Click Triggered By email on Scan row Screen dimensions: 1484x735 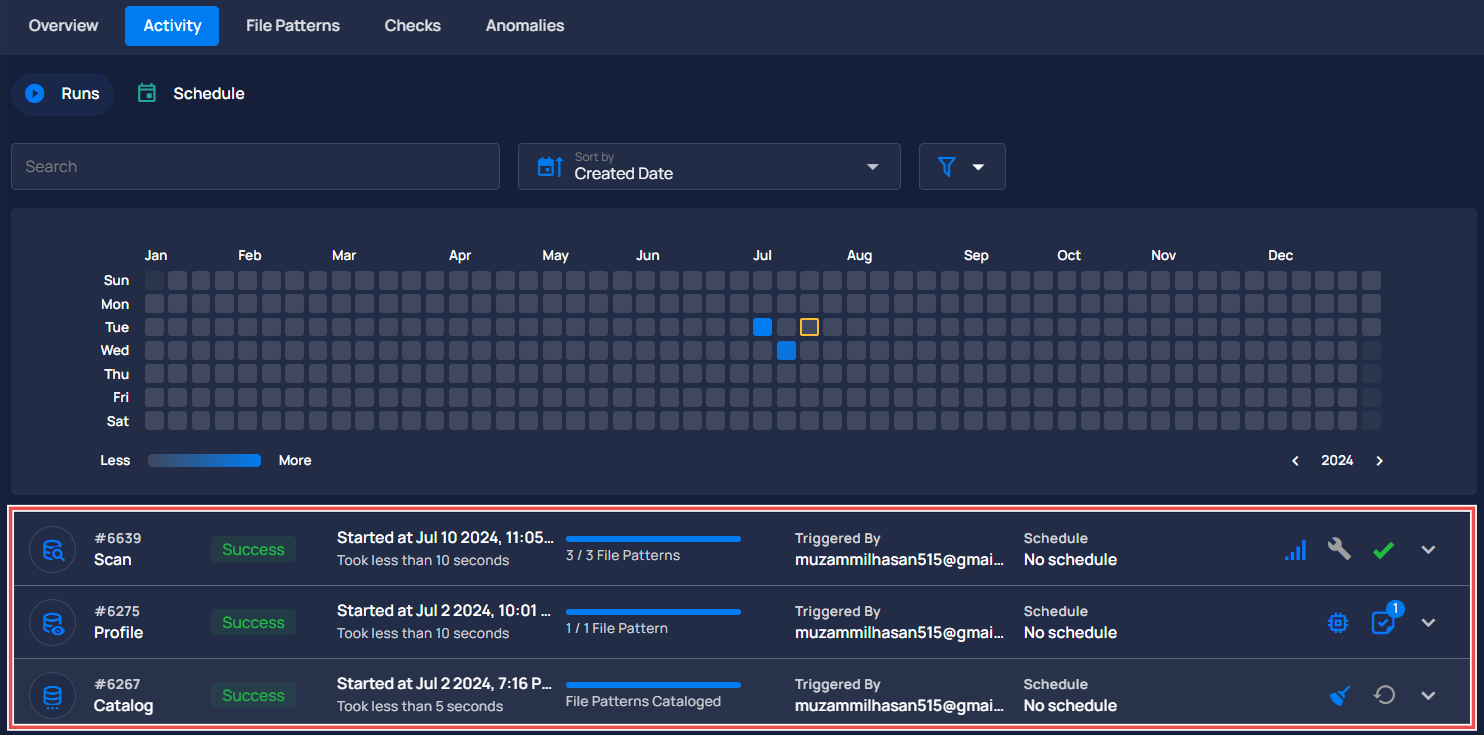click(900, 560)
